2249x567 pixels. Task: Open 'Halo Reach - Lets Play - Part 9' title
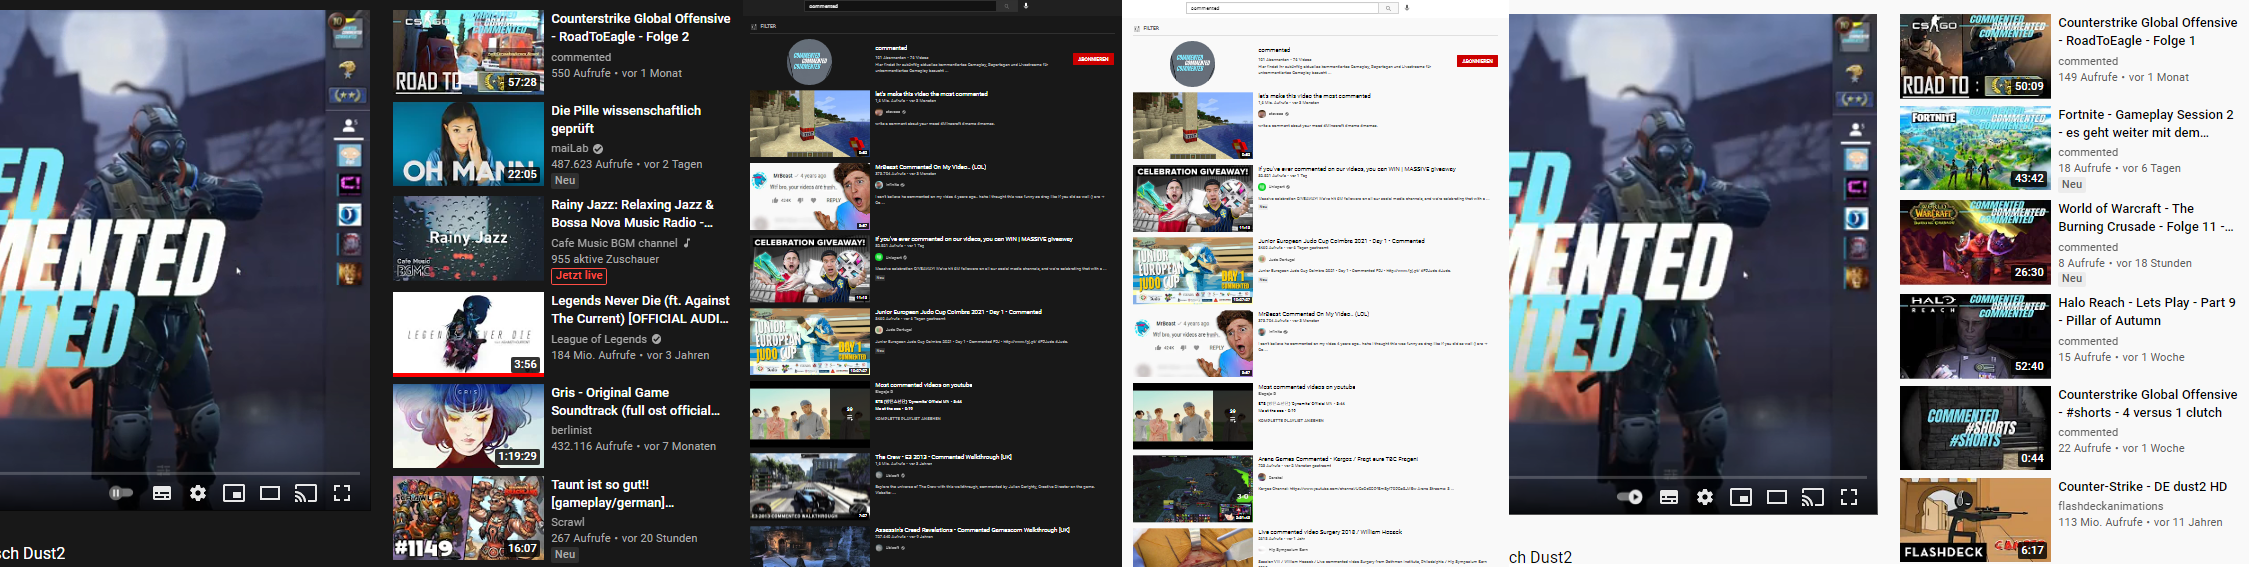click(2146, 311)
